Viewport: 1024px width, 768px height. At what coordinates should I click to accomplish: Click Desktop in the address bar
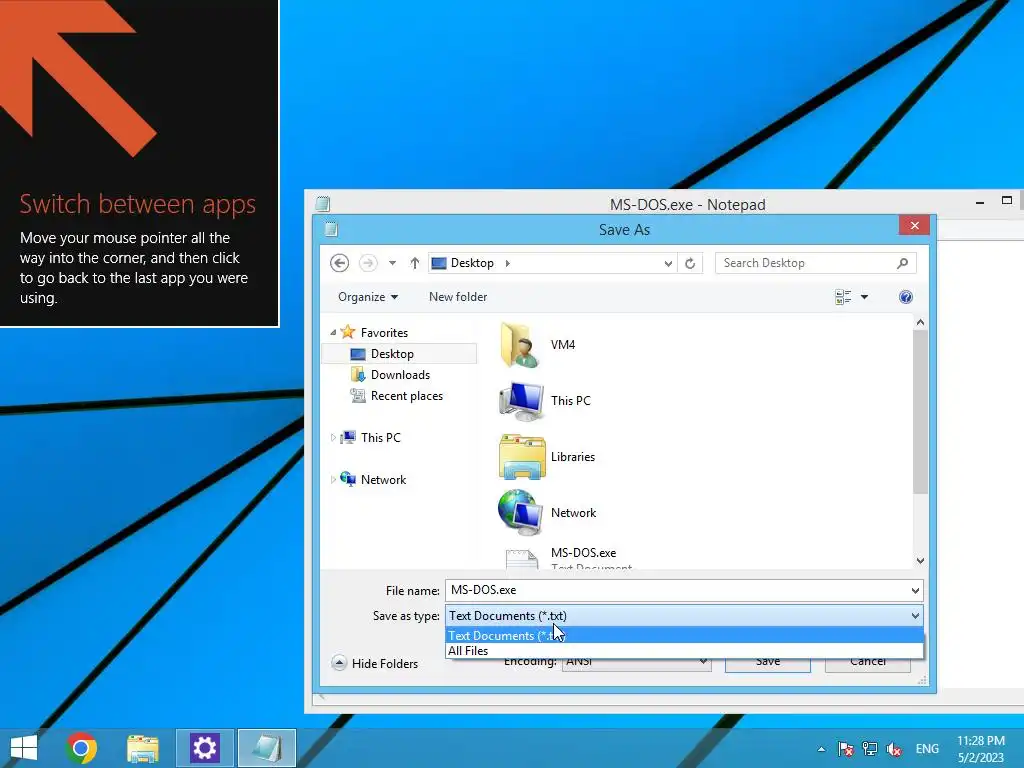pos(472,263)
